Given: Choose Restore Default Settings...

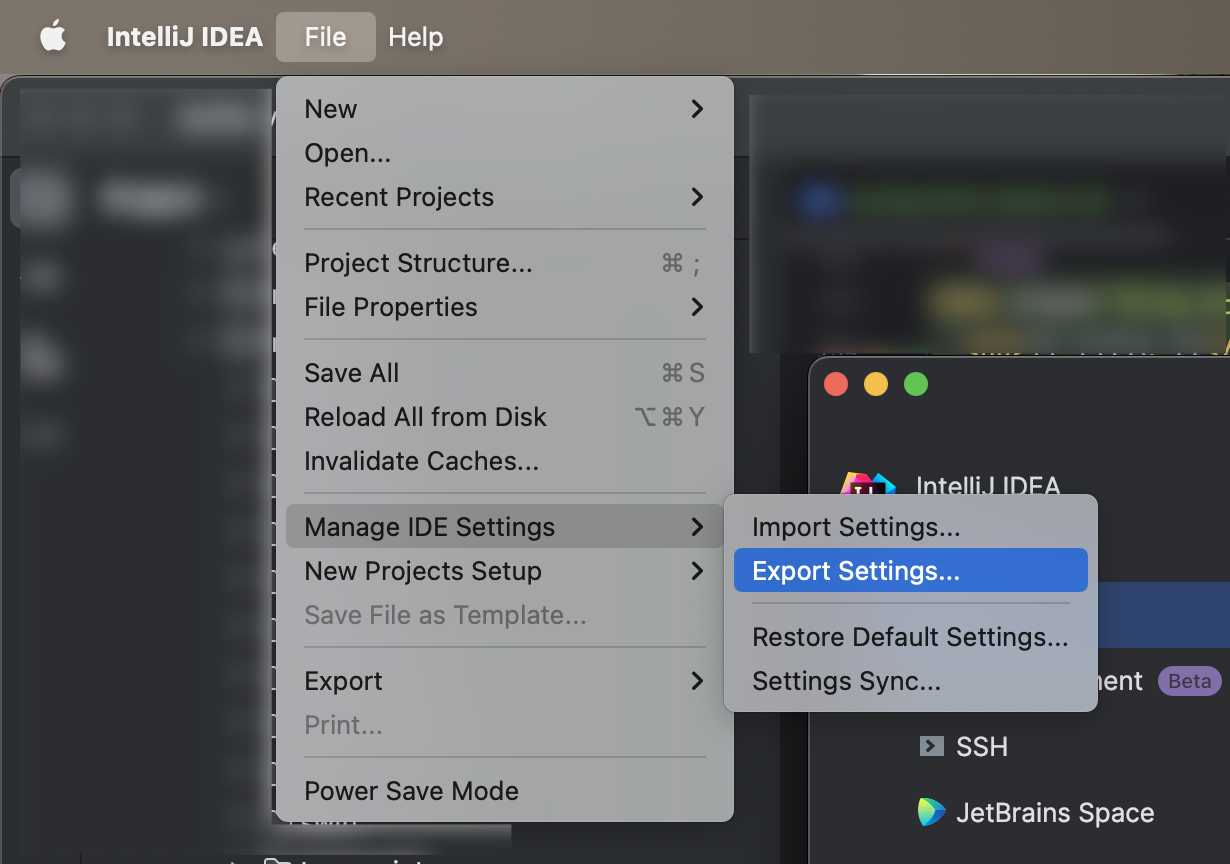Looking at the screenshot, I should pos(910,637).
